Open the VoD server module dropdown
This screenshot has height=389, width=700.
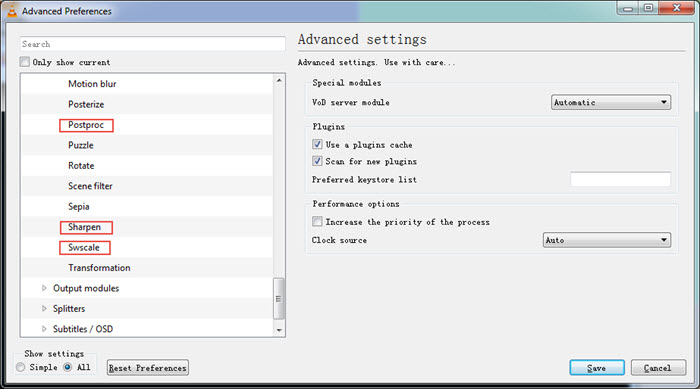tap(610, 102)
